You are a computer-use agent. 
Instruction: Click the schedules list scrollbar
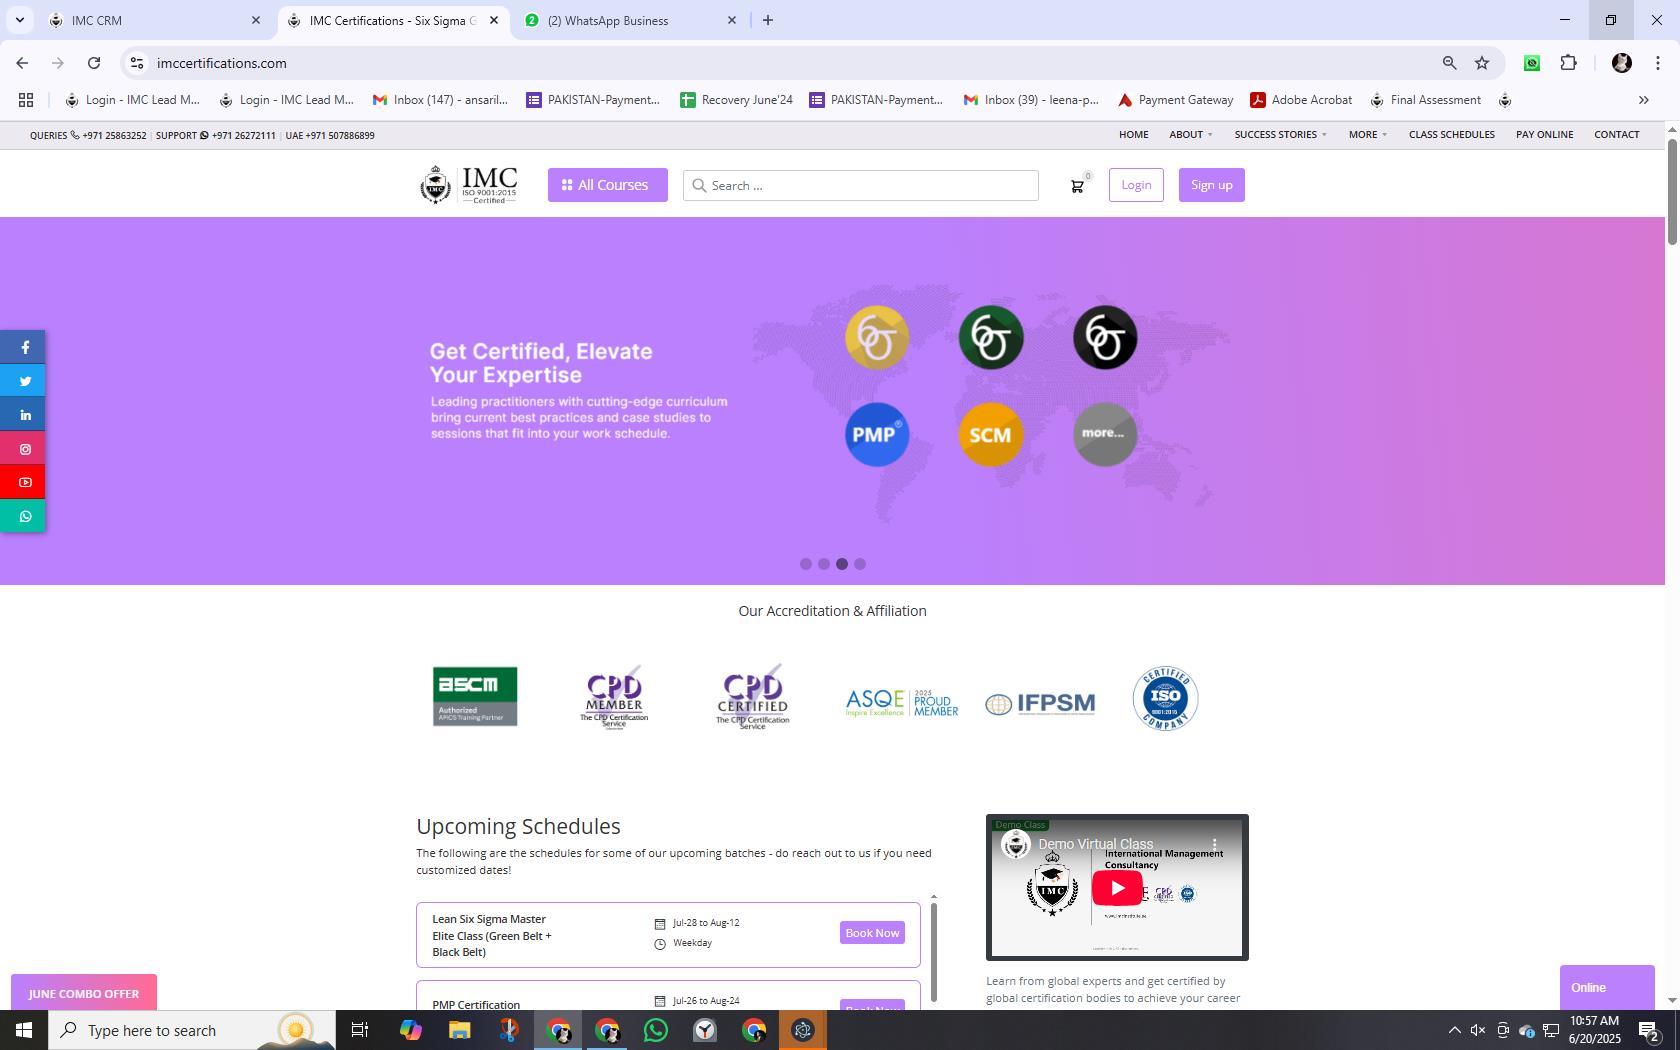tap(933, 950)
